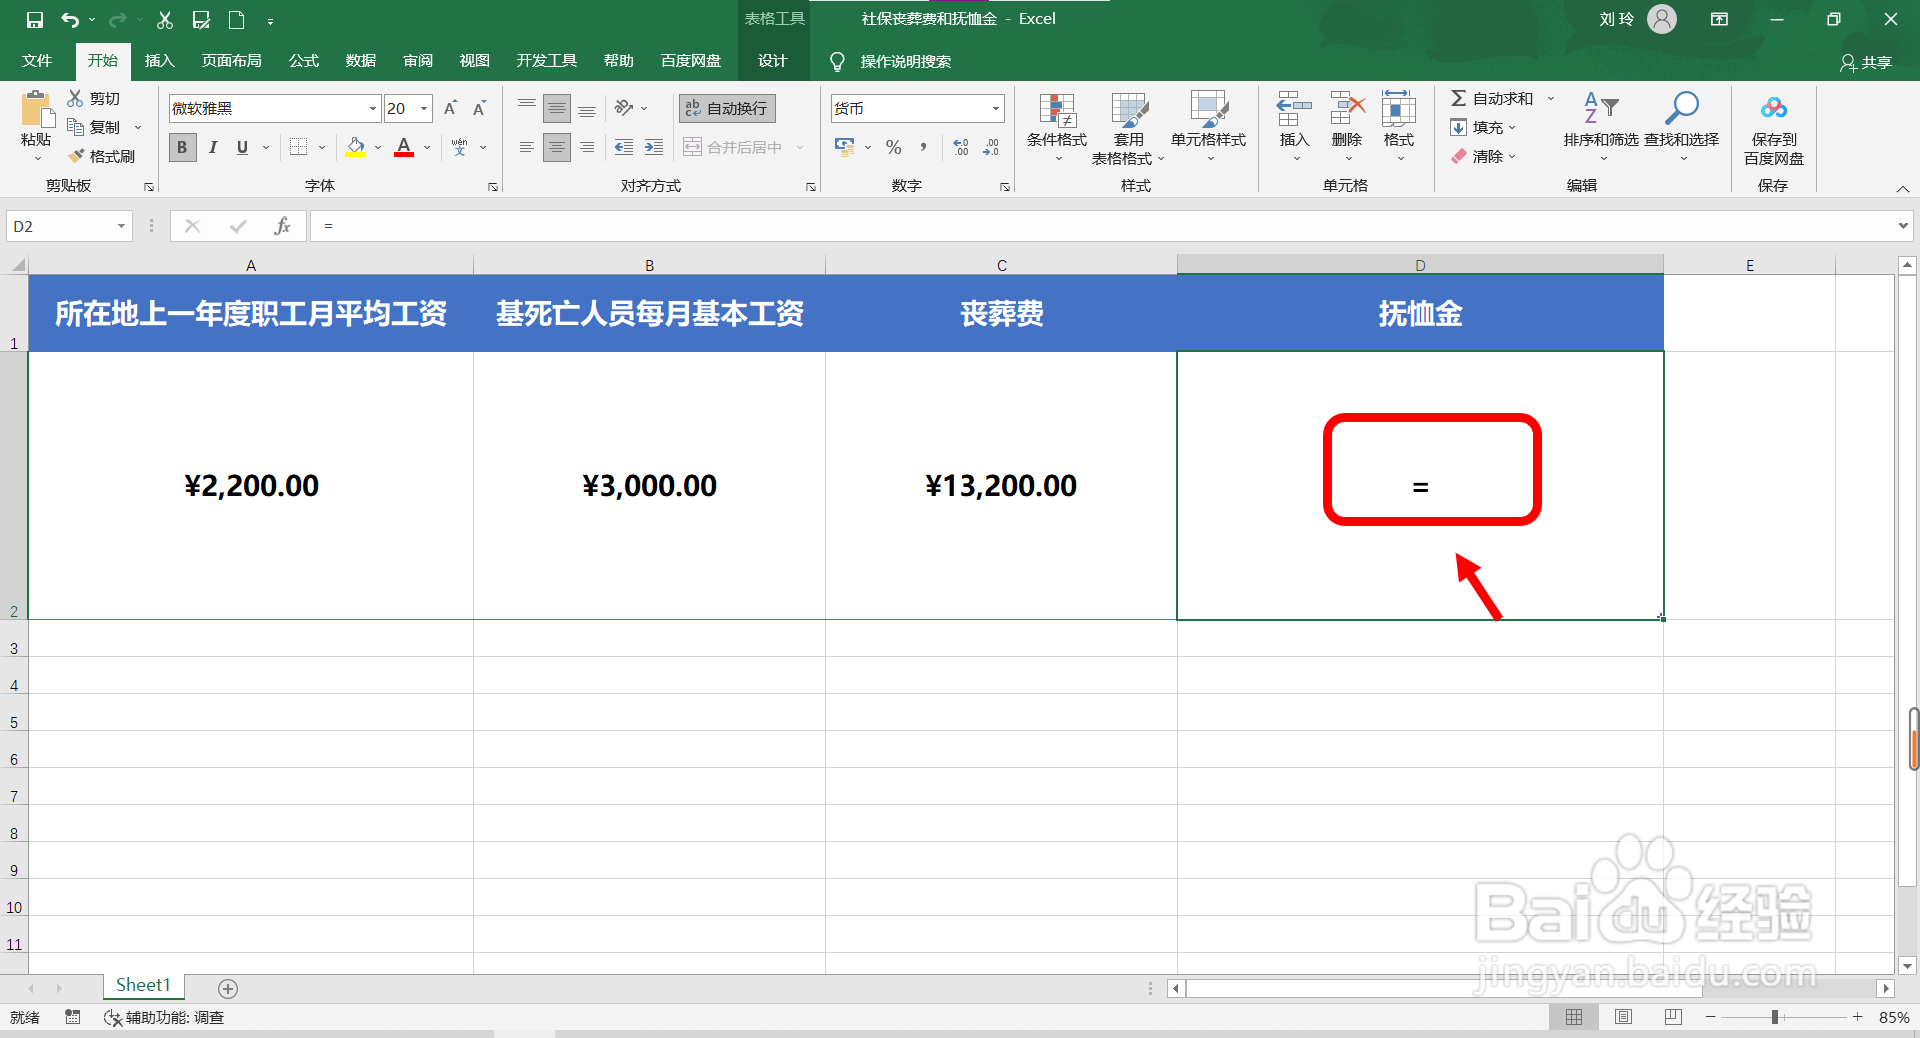Apply bold formatting

click(182, 147)
